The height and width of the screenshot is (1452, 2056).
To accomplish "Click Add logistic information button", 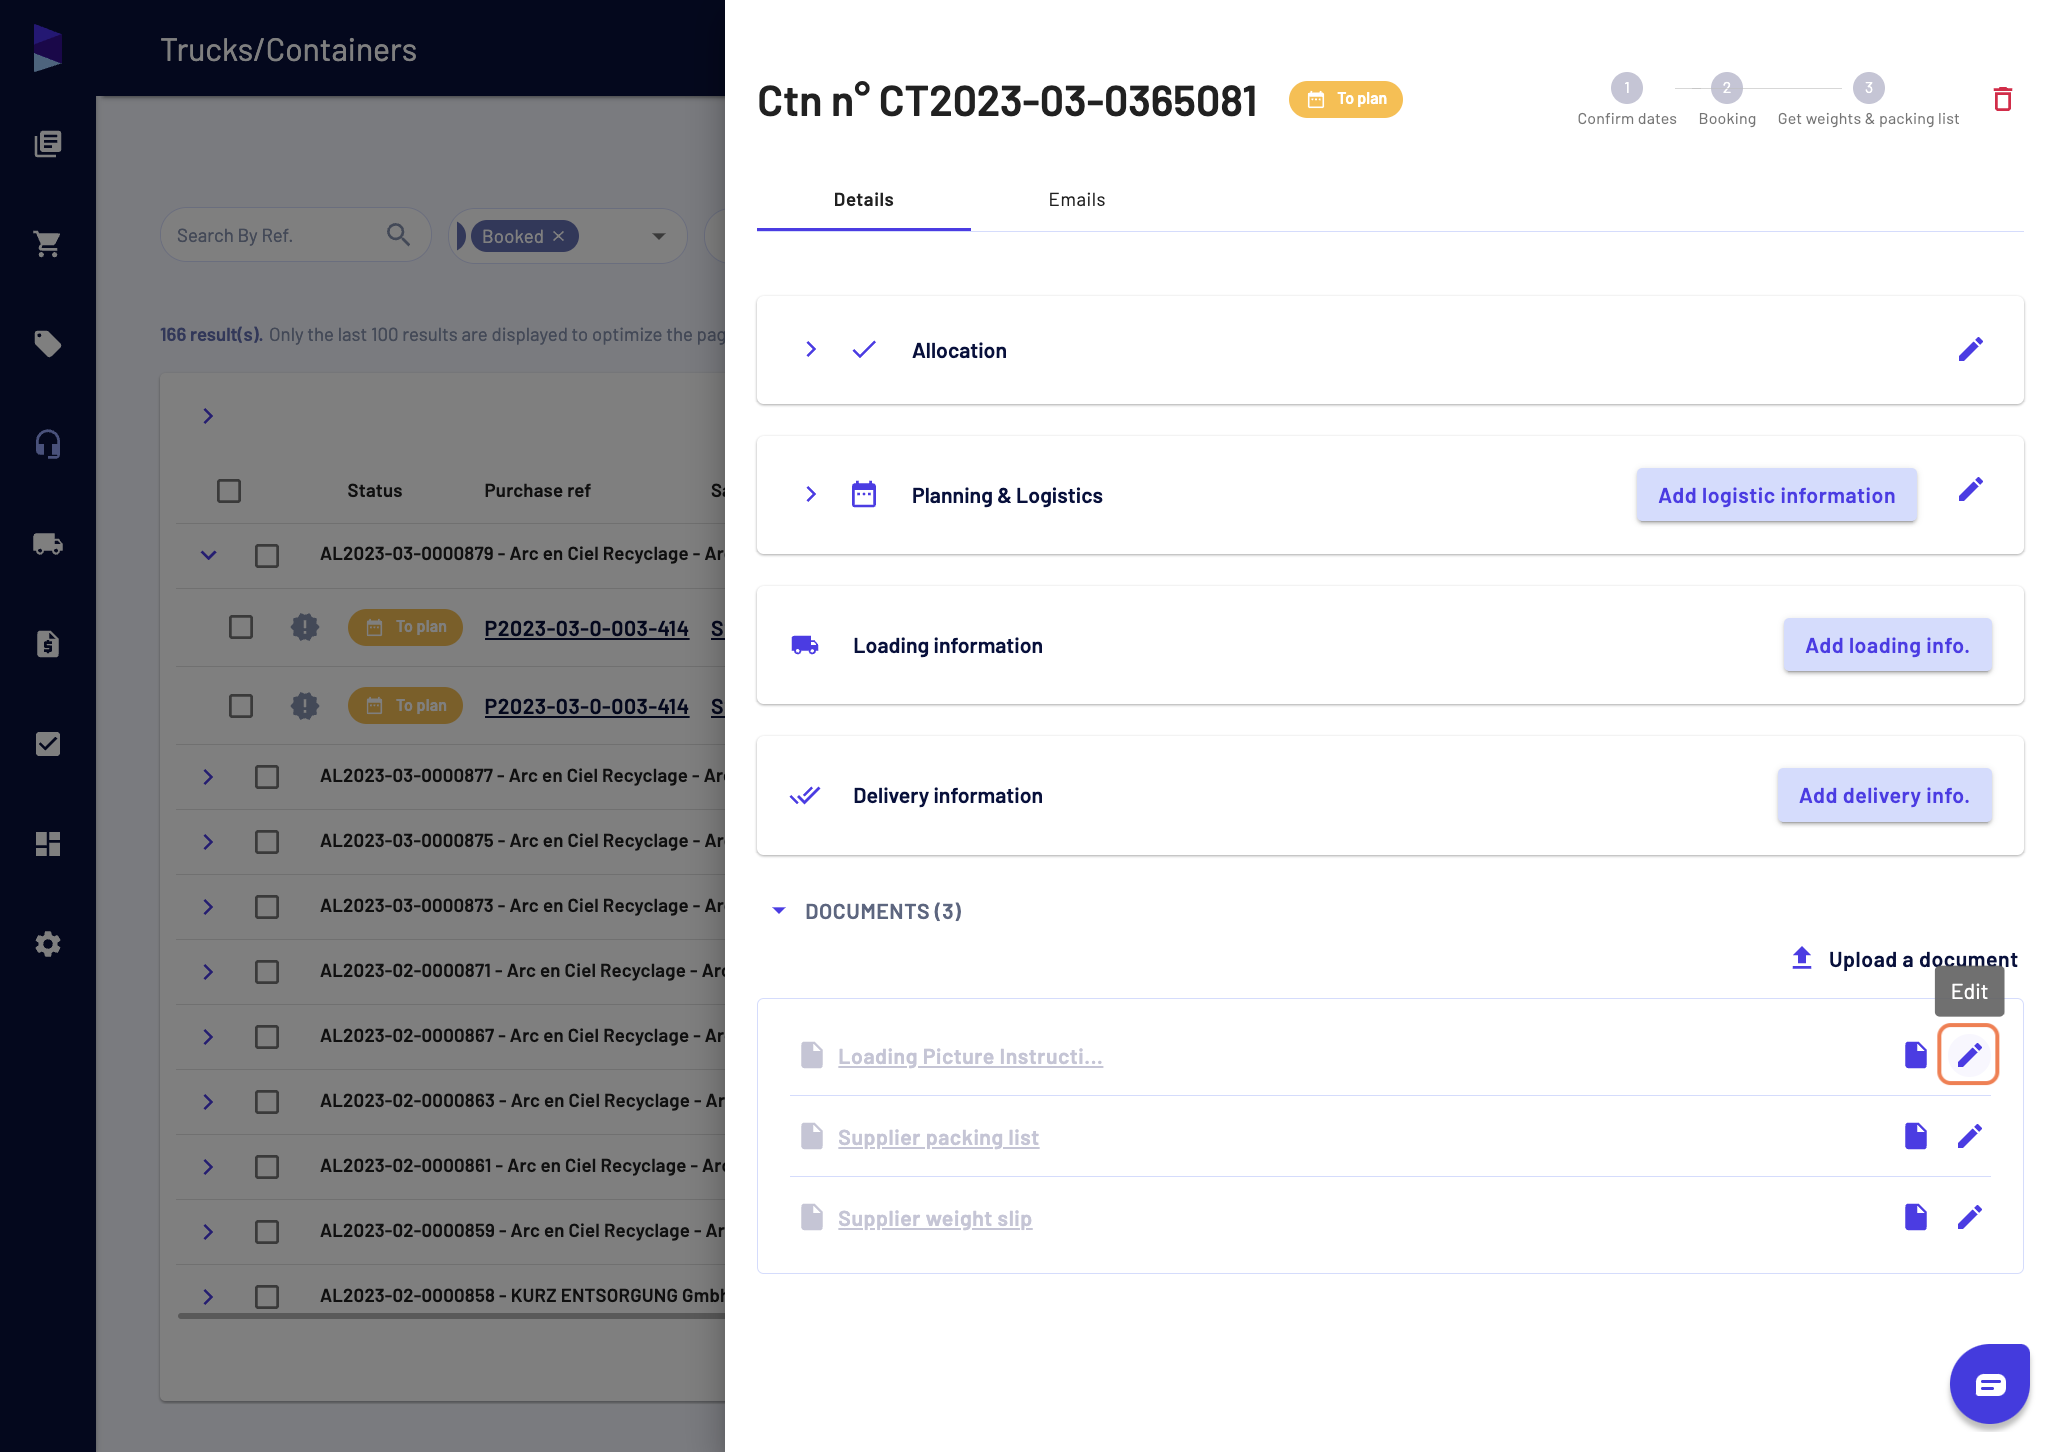I will [1776, 495].
